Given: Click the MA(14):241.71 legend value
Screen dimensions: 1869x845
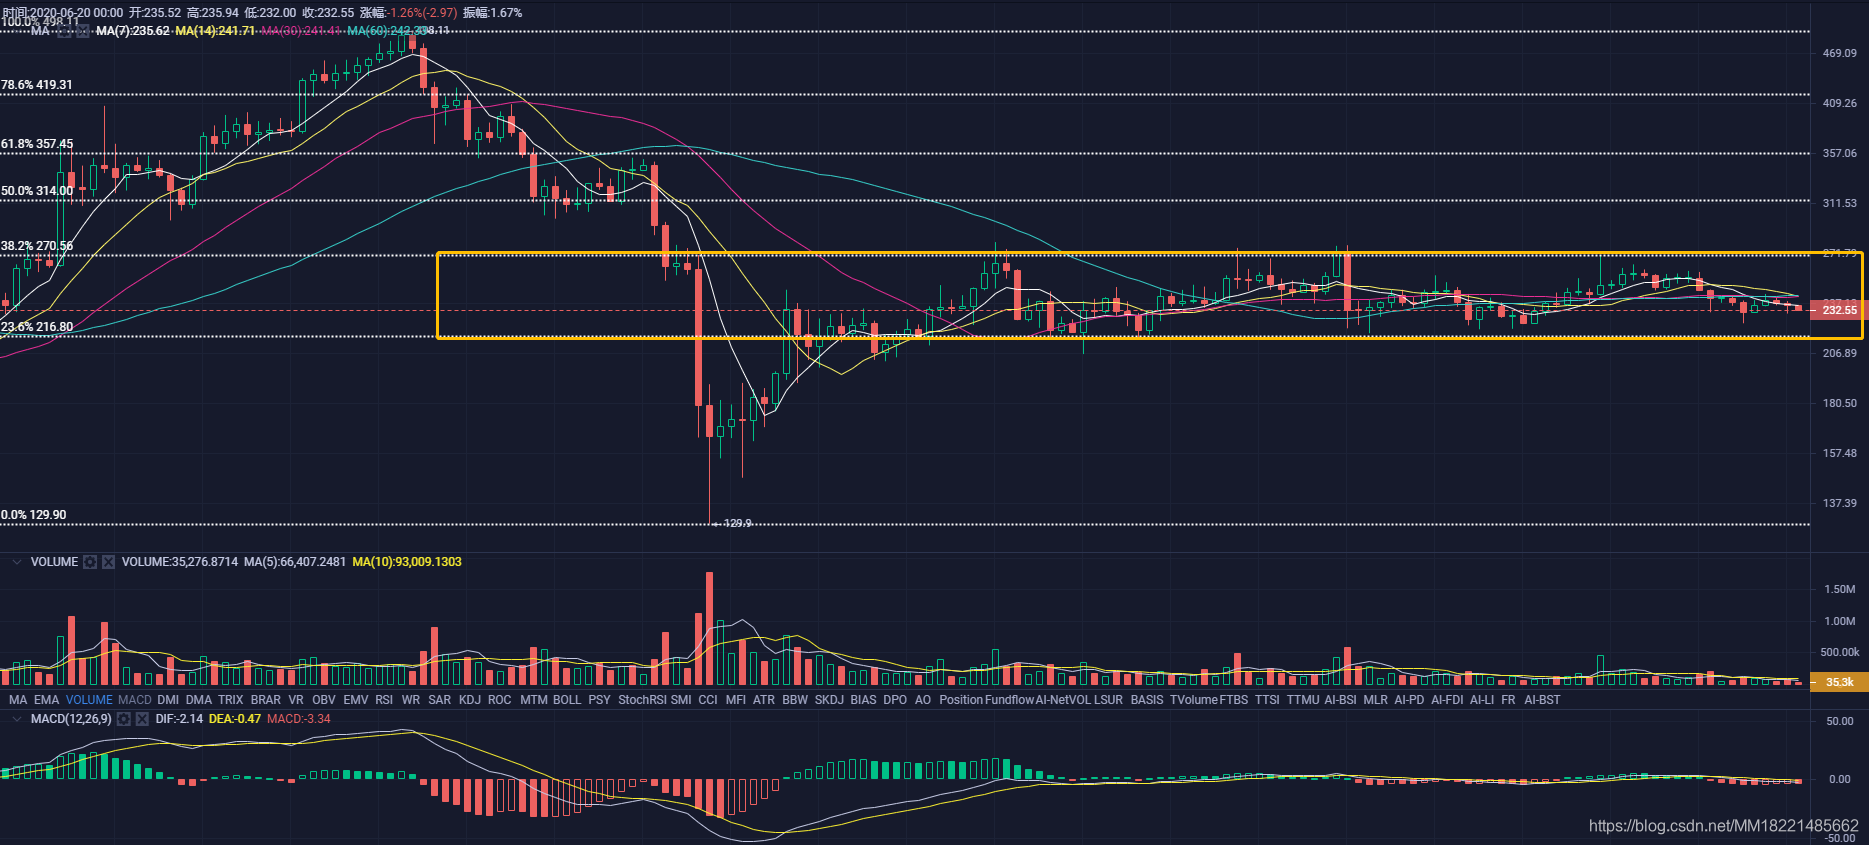Looking at the screenshot, I should point(215,32).
